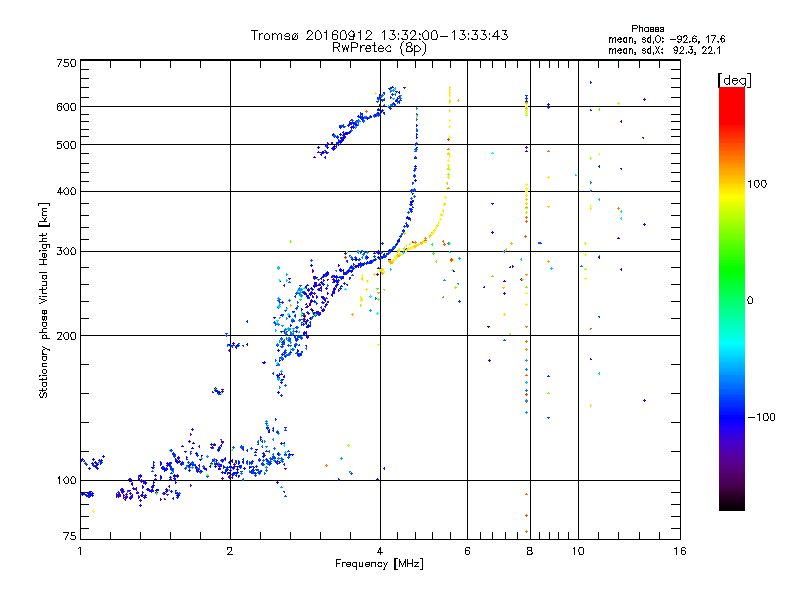The image size is (800, 600).
Task: Click the x-axis tick label '8'
Action: coord(530,551)
